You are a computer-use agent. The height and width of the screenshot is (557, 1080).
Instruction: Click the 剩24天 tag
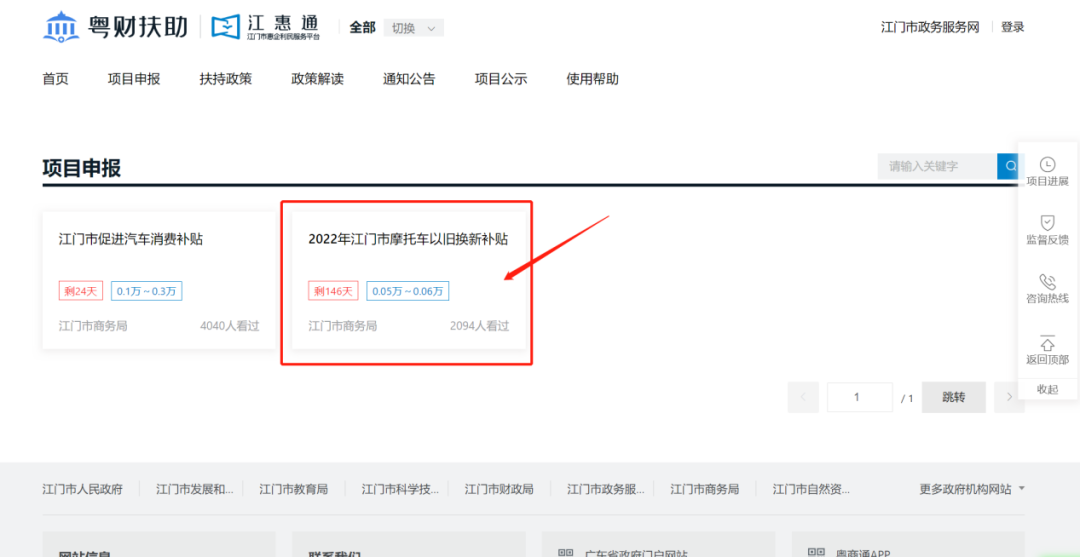click(x=81, y=291)
